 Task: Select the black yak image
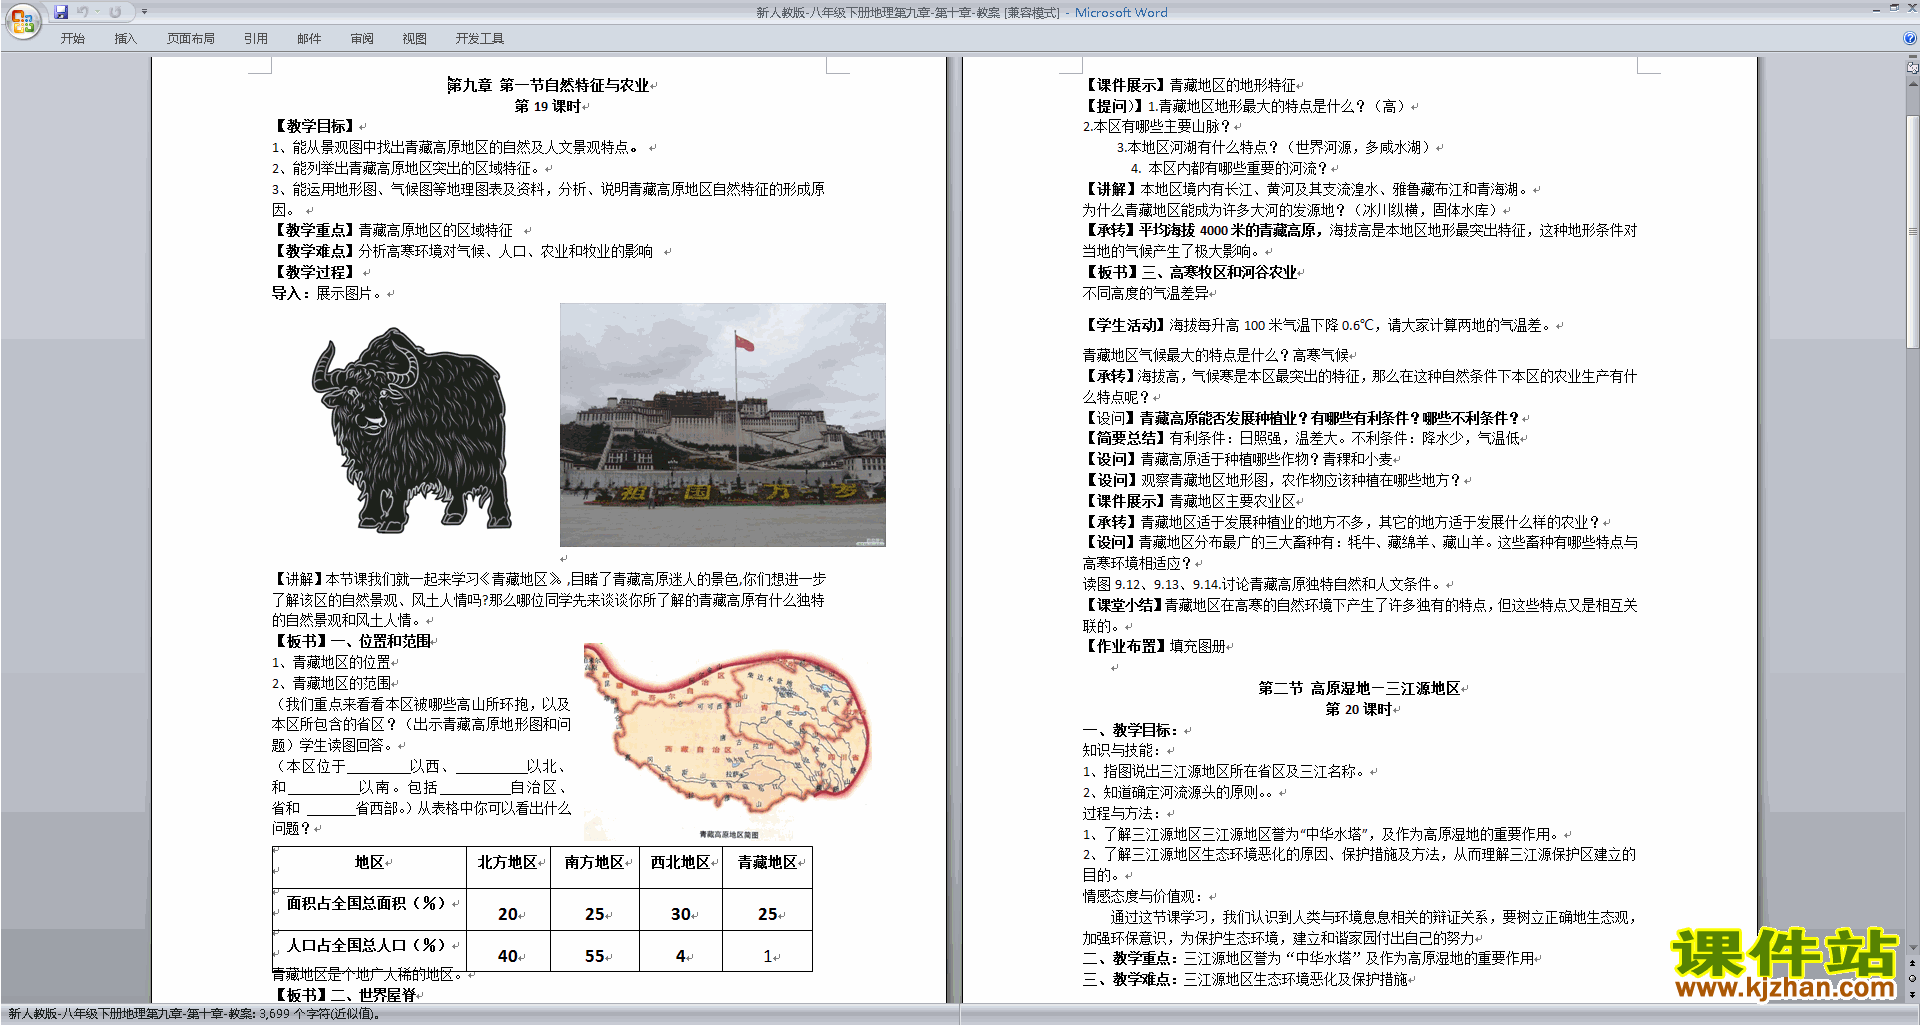click(x=410, y=430)
